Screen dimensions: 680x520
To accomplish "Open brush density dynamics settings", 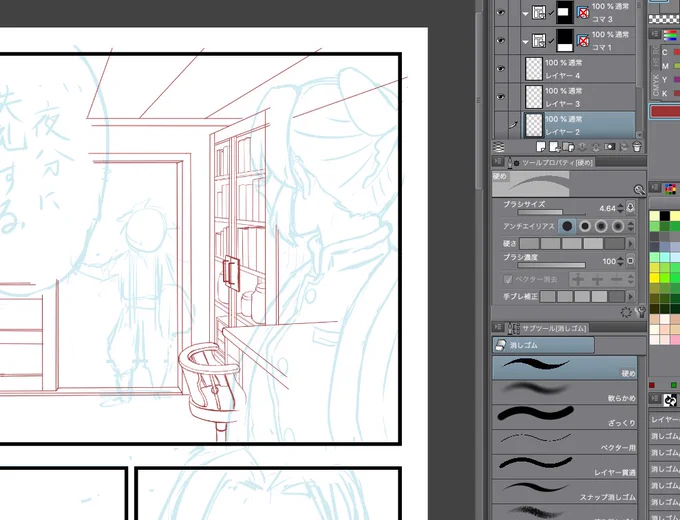I will click(631, 261).
